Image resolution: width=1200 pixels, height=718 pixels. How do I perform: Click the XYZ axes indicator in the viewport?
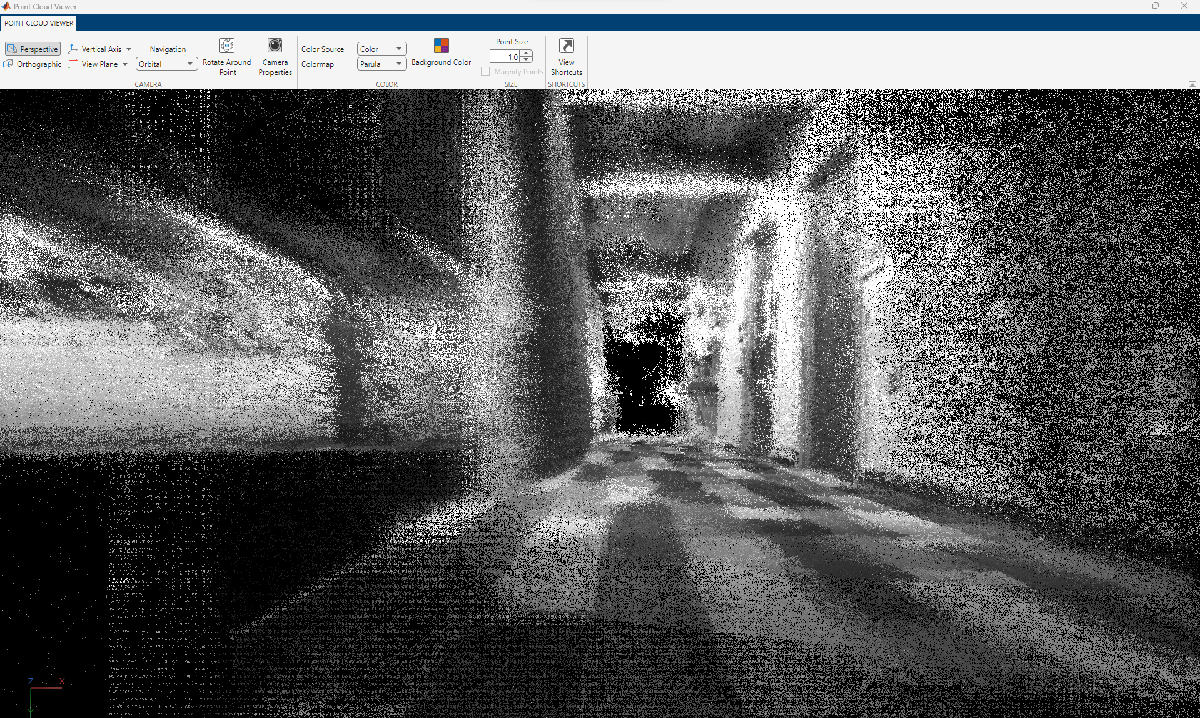[38, 691]
